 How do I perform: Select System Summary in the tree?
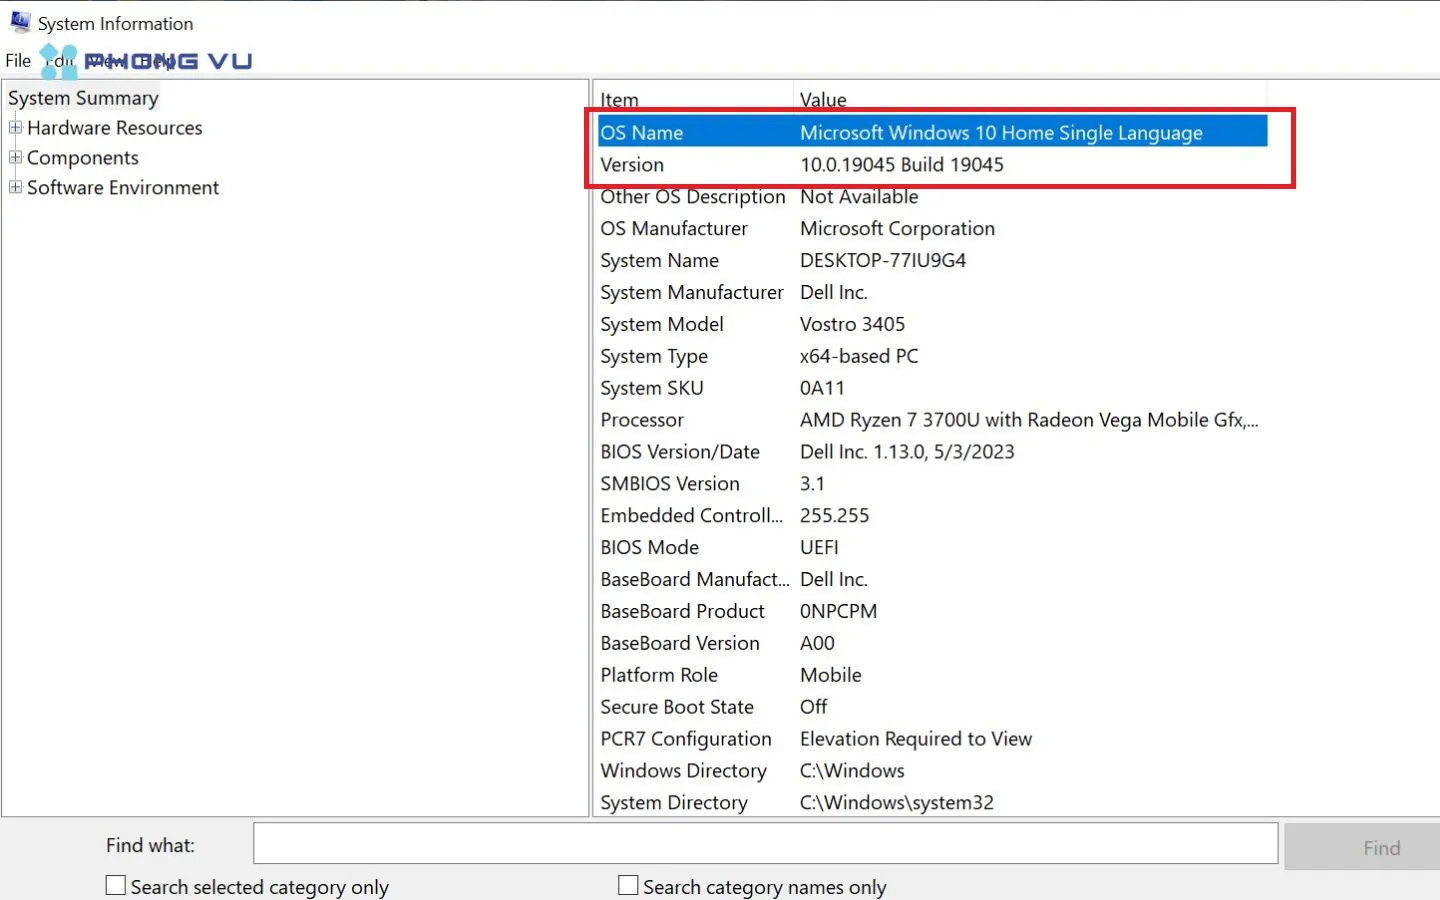pyautogui.click(x=83, y=98)
